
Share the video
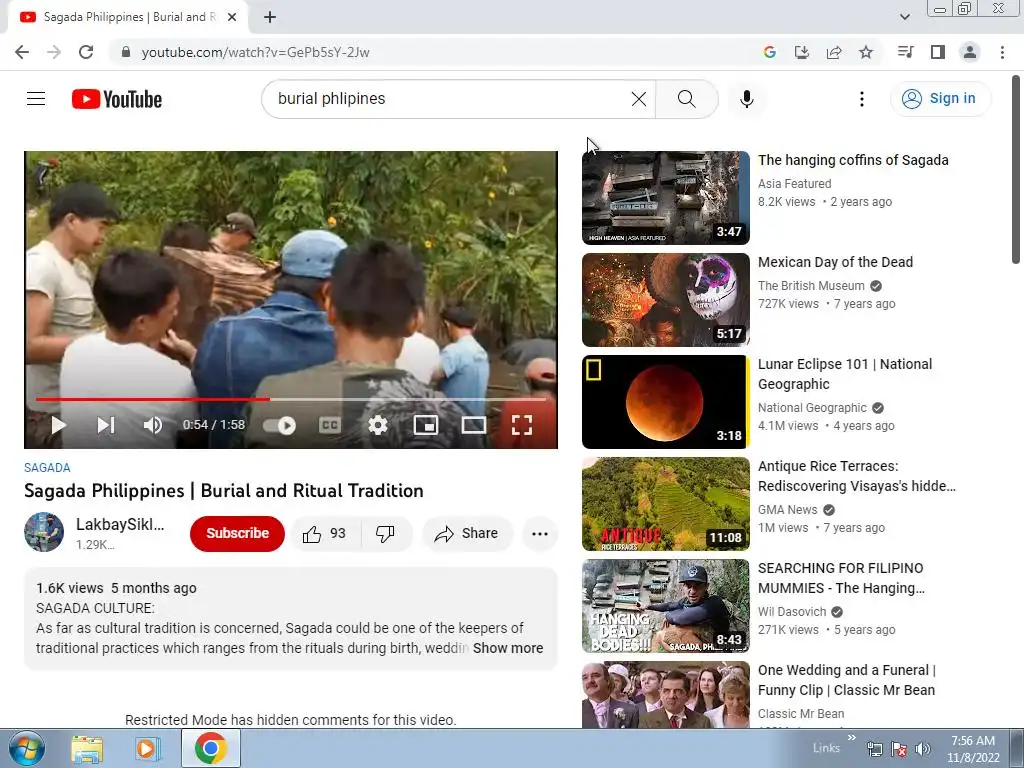pyautogui.click(x=467, y=534)
